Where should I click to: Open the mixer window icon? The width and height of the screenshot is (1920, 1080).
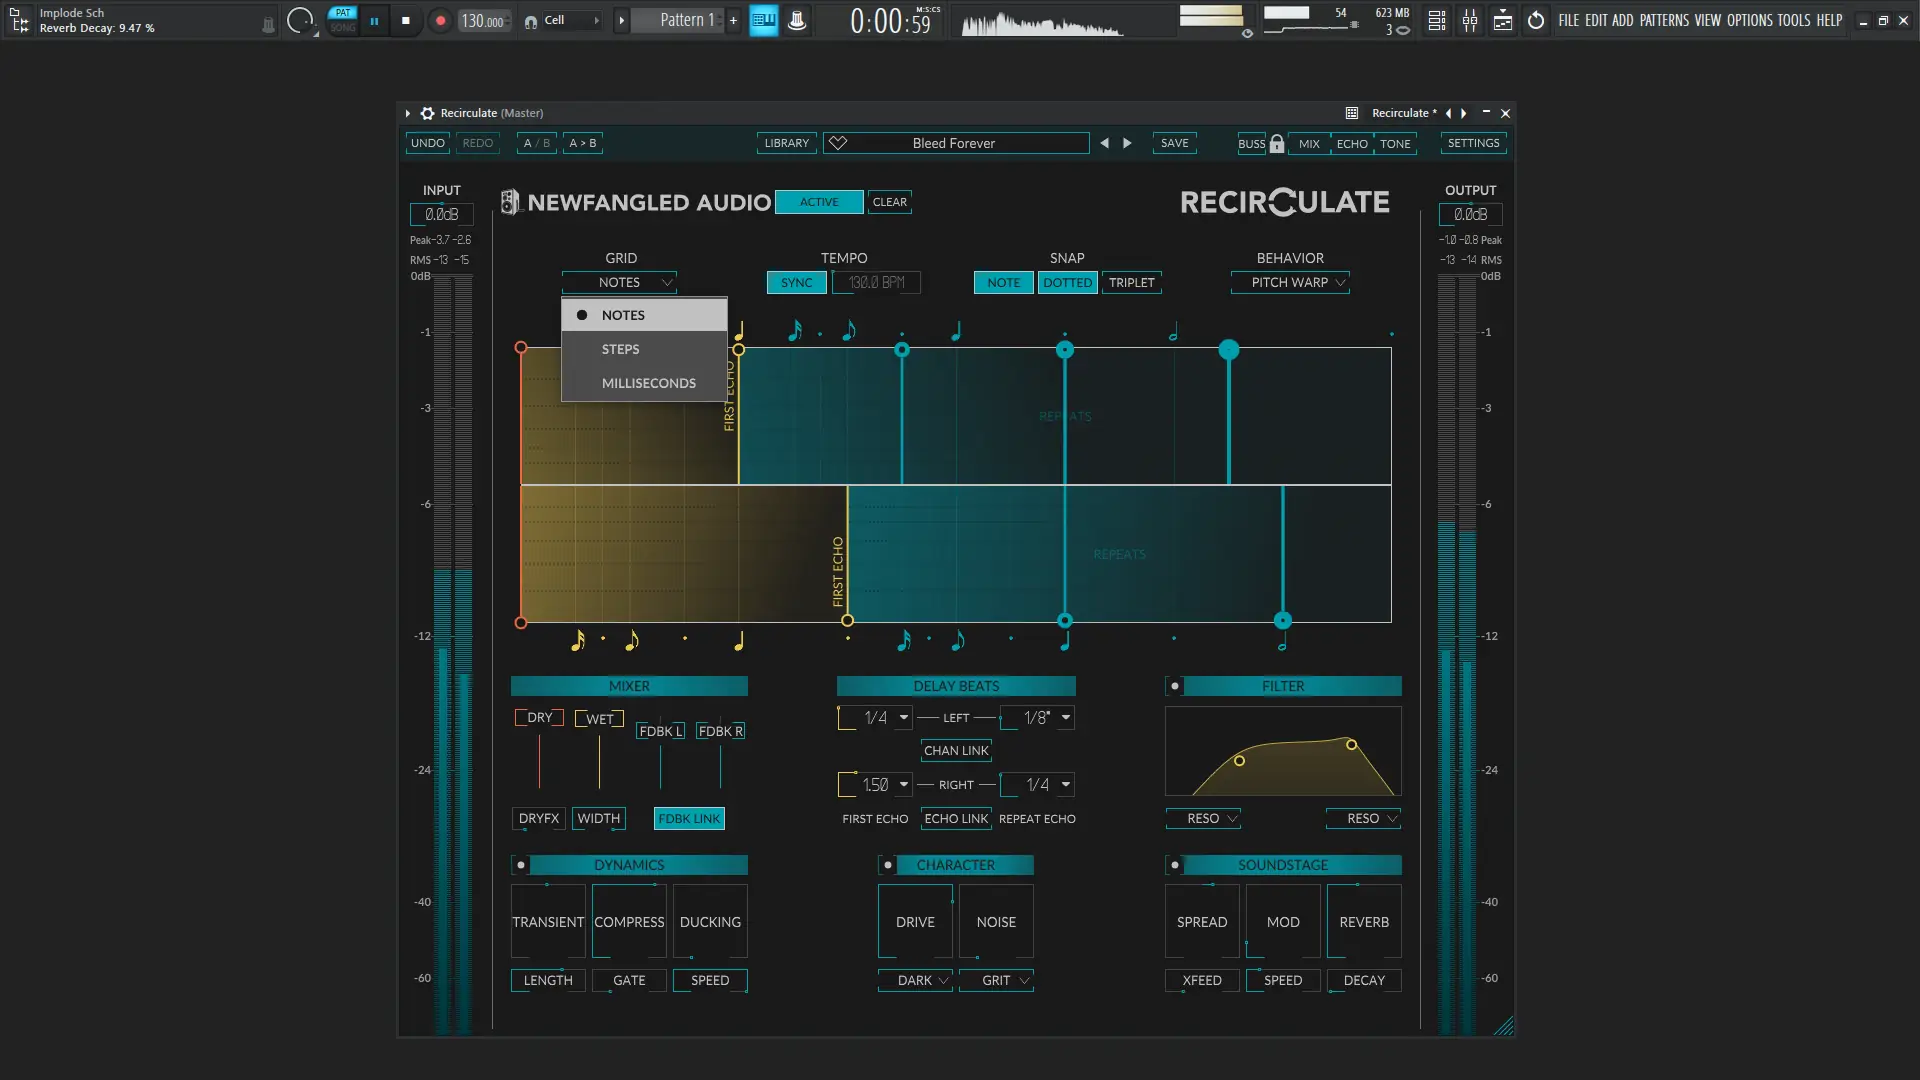pyautogui.click(x=1470, y=20)
